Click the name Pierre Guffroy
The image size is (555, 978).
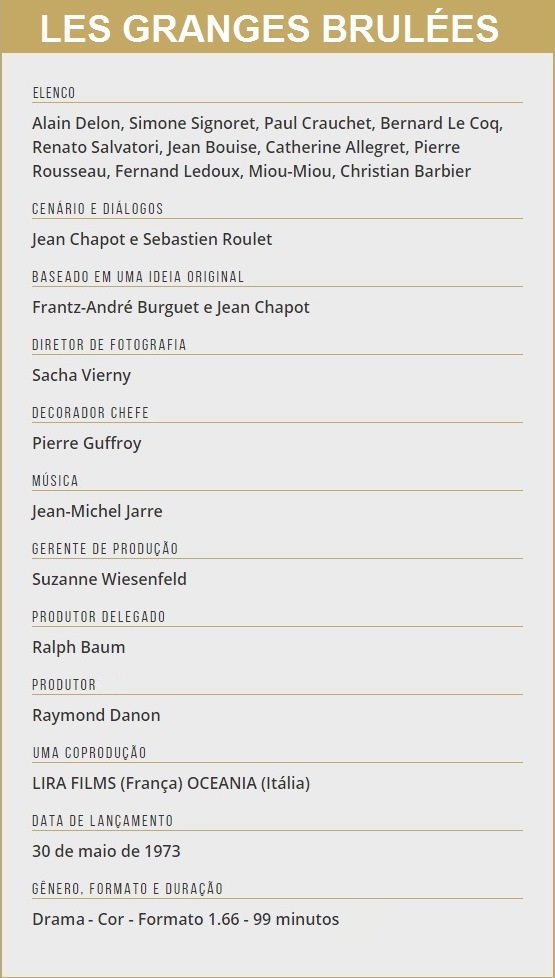87,443
